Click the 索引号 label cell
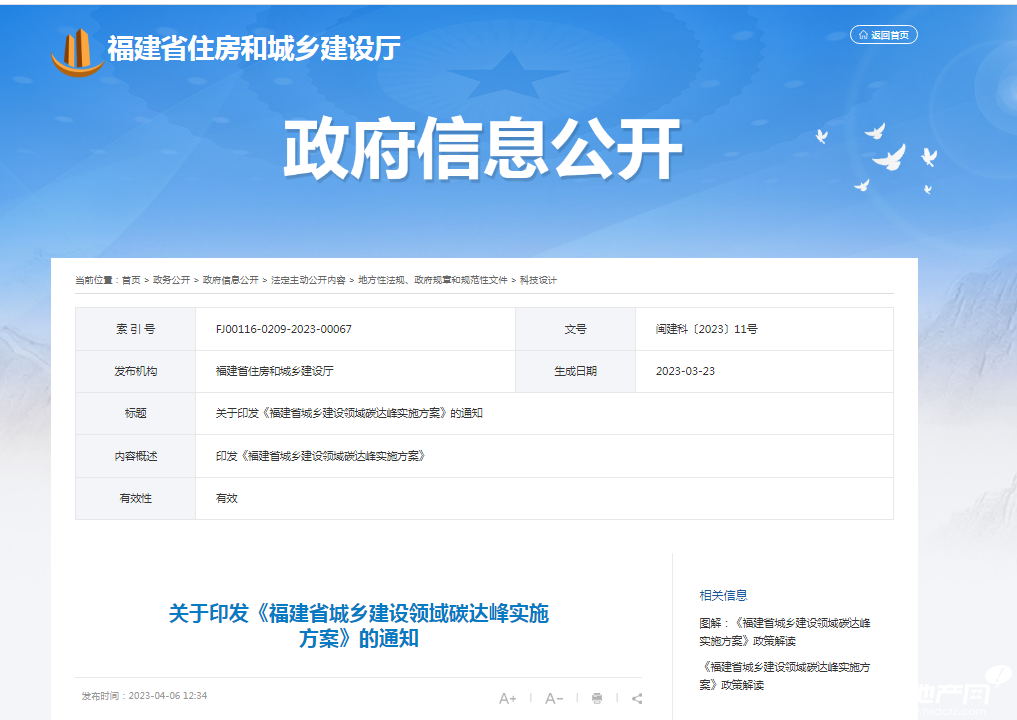The height and width of the screenshot is (720, 1017). pyautogui.click(x=136, y=329)
